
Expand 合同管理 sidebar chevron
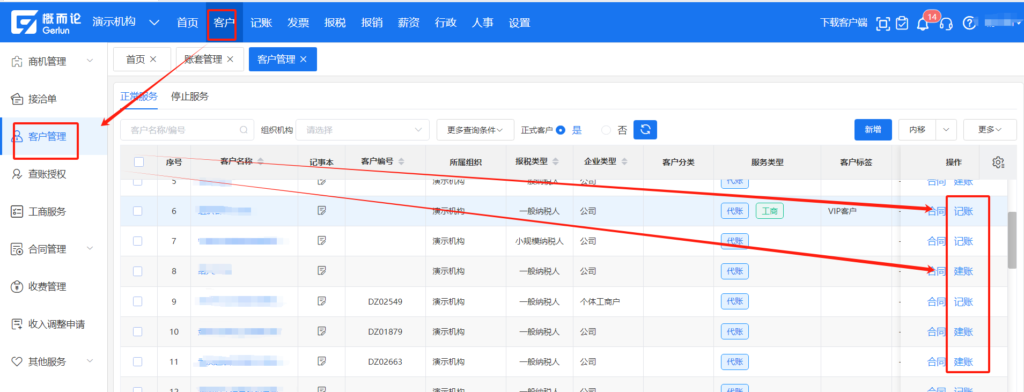89,249
